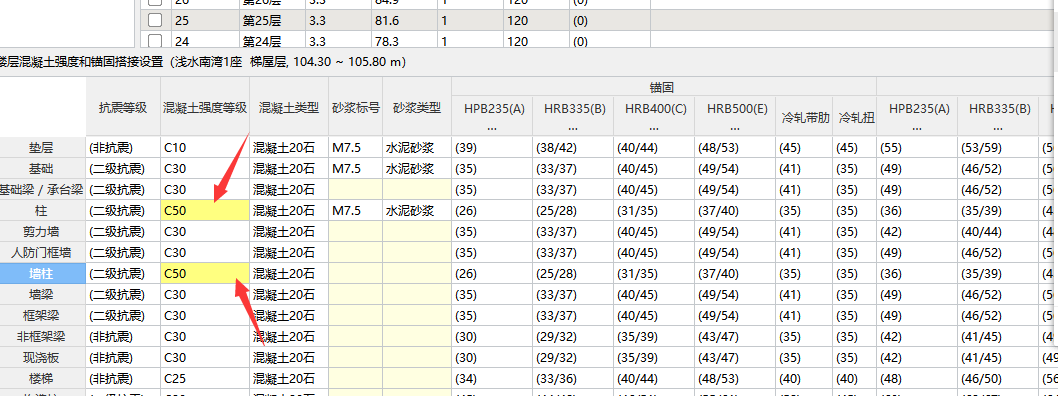Click the yellow C50 cell in 墙柱 row

click(x=205, y=273)
